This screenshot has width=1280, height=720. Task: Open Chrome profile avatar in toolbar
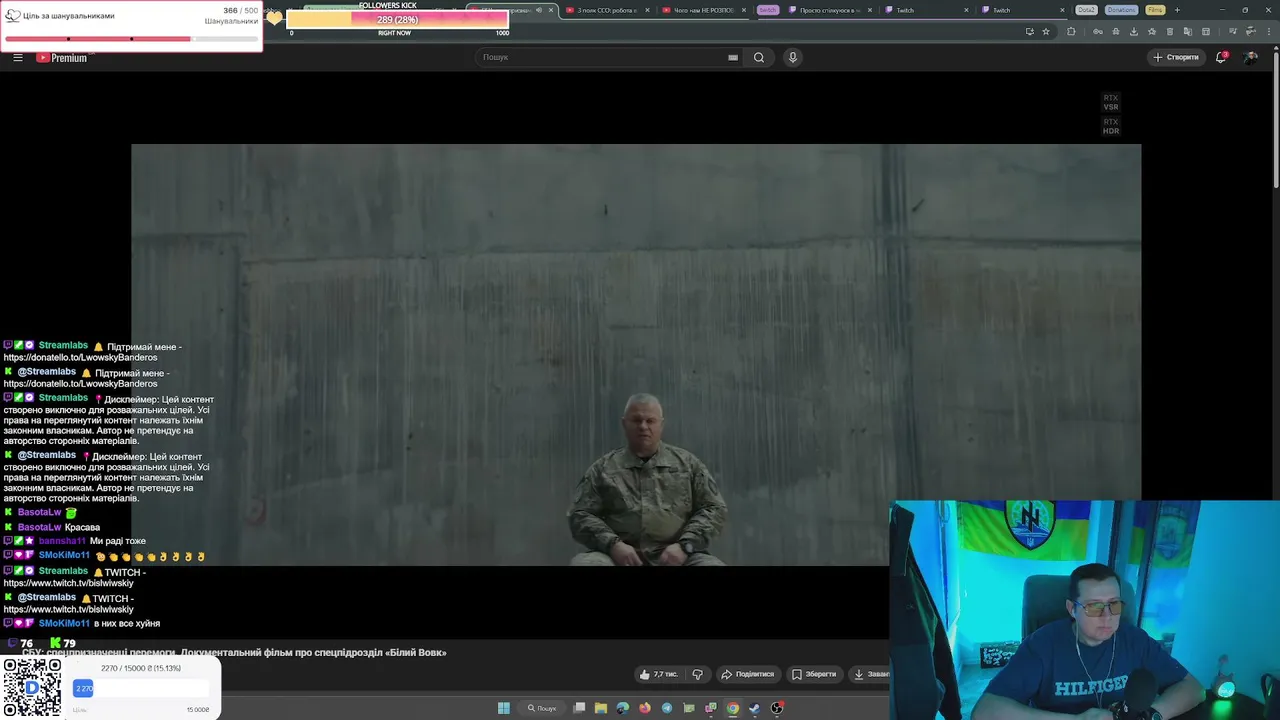(1250, 31)
